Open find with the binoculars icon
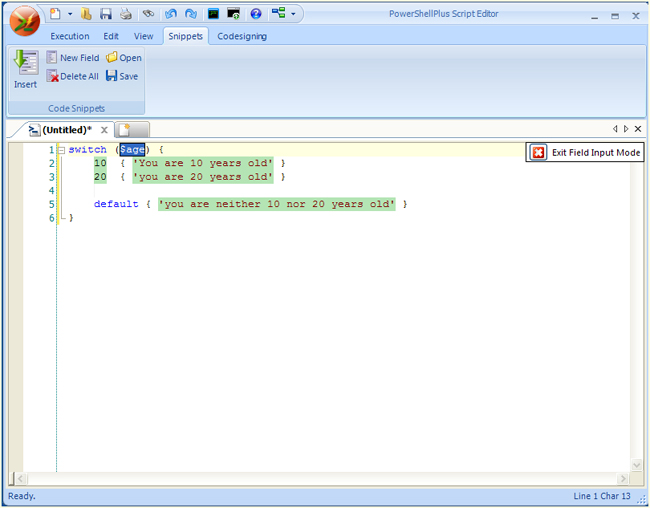 [148, 14]
